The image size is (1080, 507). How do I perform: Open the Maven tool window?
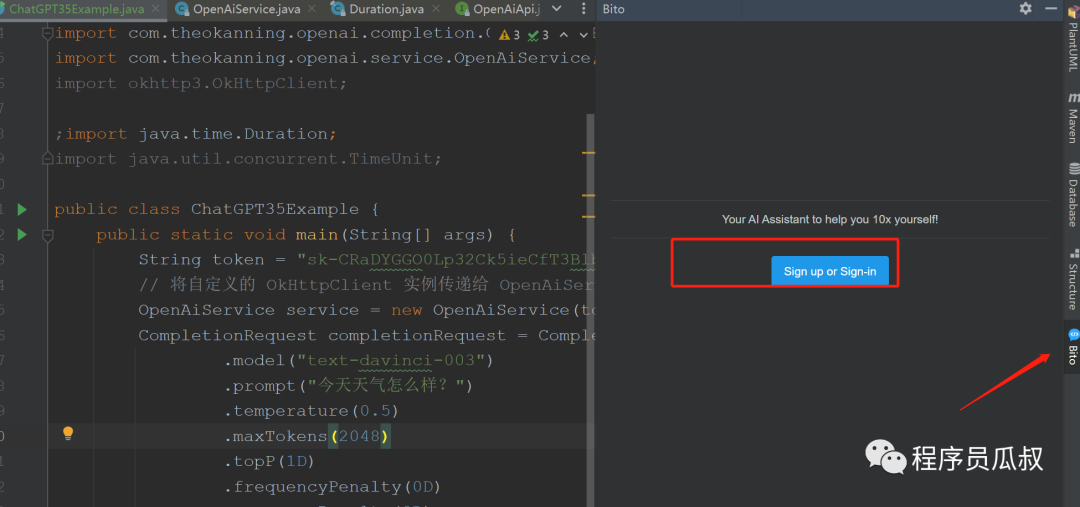tap(1072, 117)
